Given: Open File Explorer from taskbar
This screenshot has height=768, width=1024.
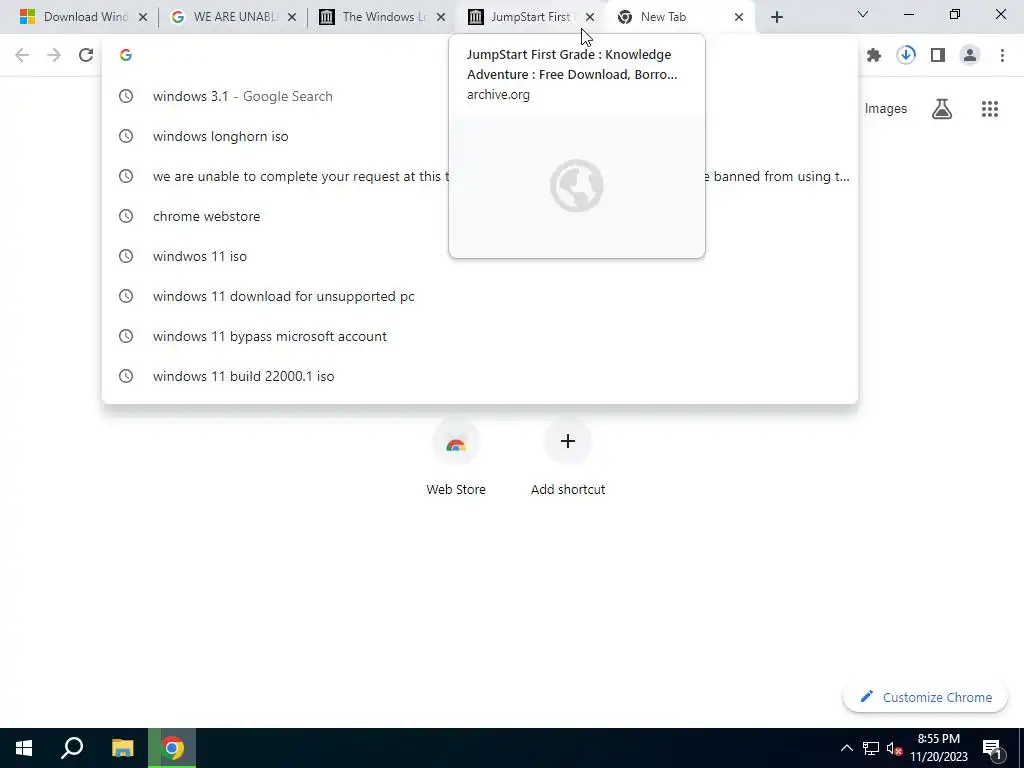Looking at the screenshot, I should [x=122, y=748].
